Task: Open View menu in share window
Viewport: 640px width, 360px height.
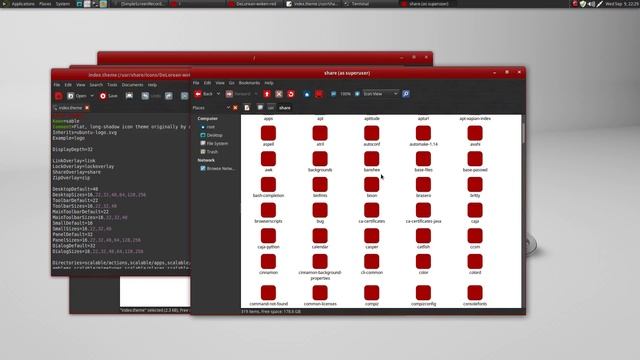Action: click(220, 83)
